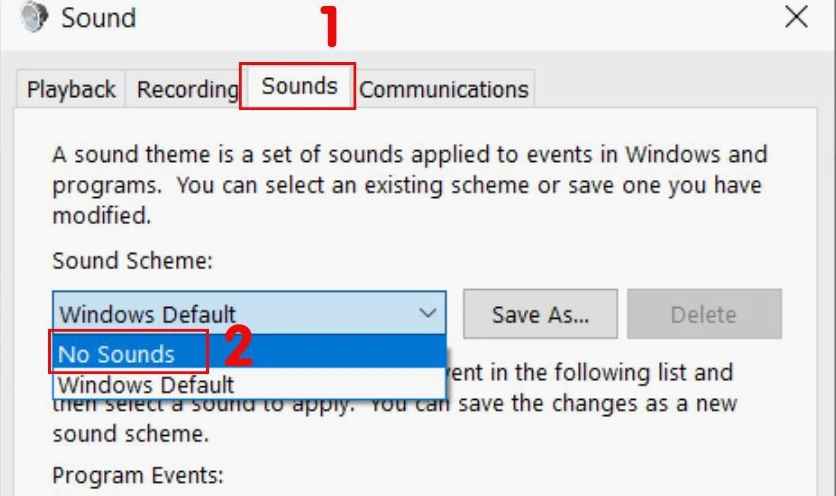Click the Sound window title text
The width and height of the screenshot is (836, 496).
(x=98, y=17)
